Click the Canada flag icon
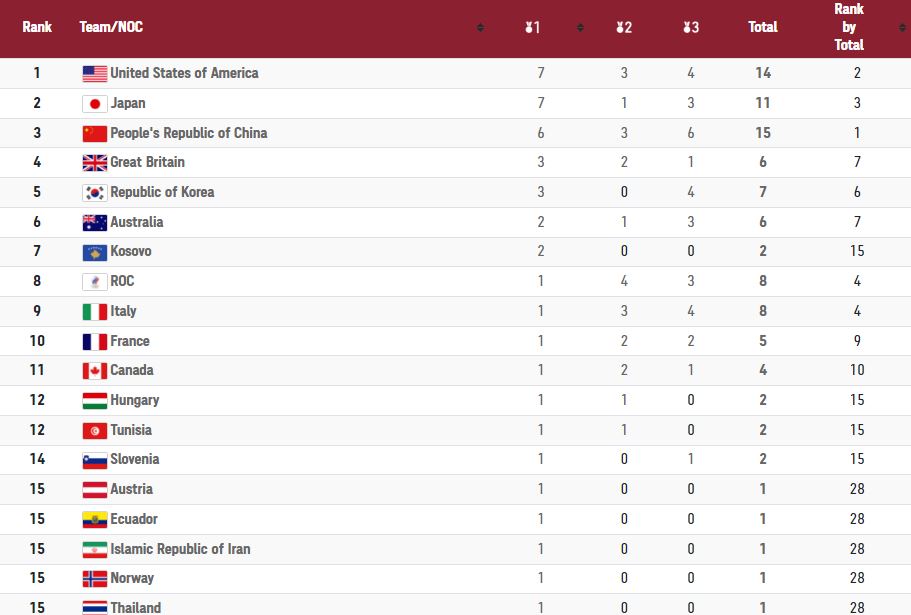 tap(94, 370)
